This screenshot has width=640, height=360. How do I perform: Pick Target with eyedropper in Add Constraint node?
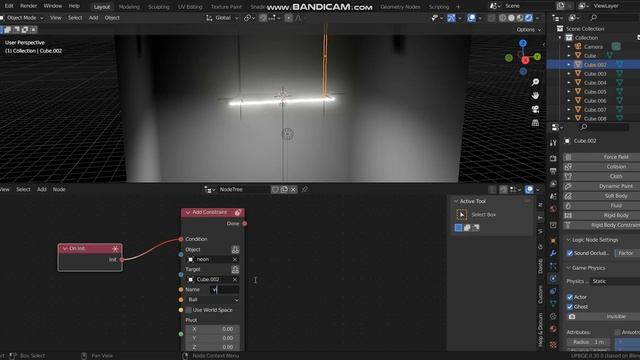[235, 269]
